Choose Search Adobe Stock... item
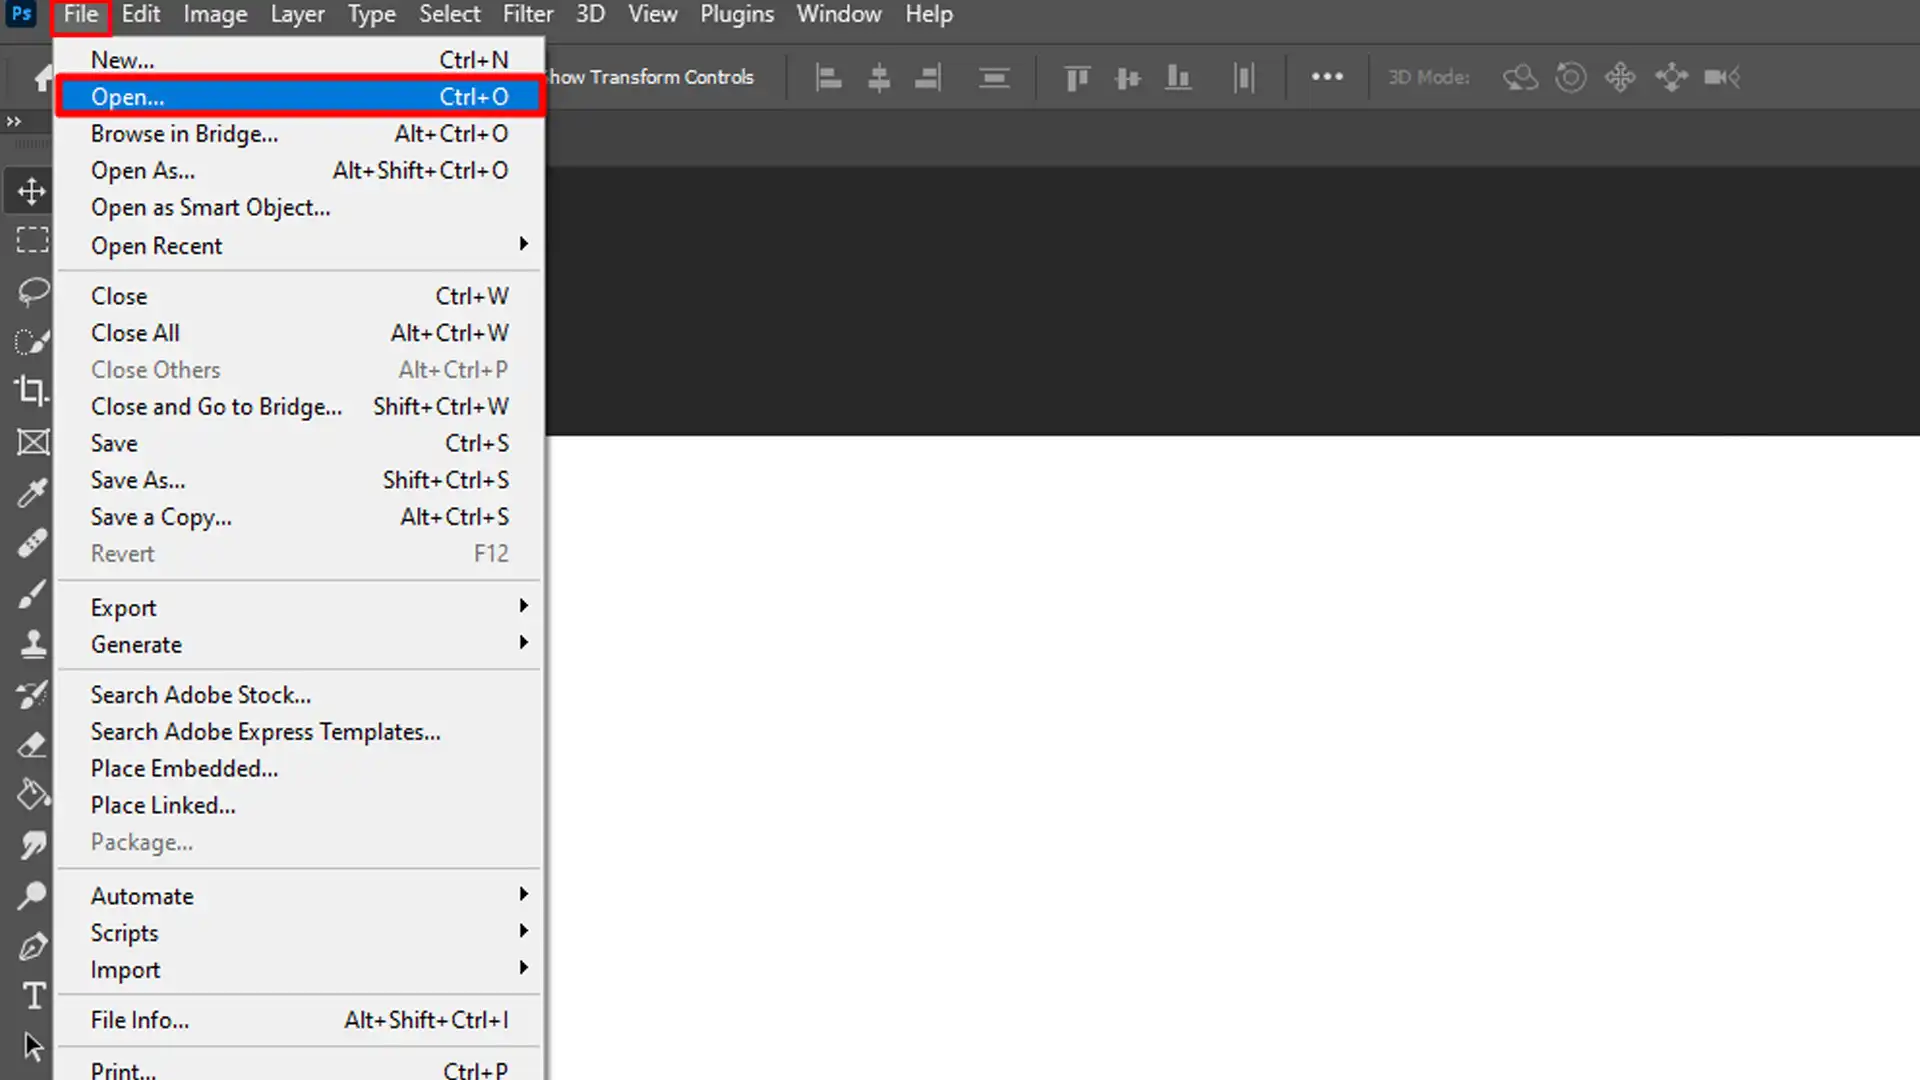Image resolution: width=1920 pixels, height=1080 pixels. [x=300, y=694]
